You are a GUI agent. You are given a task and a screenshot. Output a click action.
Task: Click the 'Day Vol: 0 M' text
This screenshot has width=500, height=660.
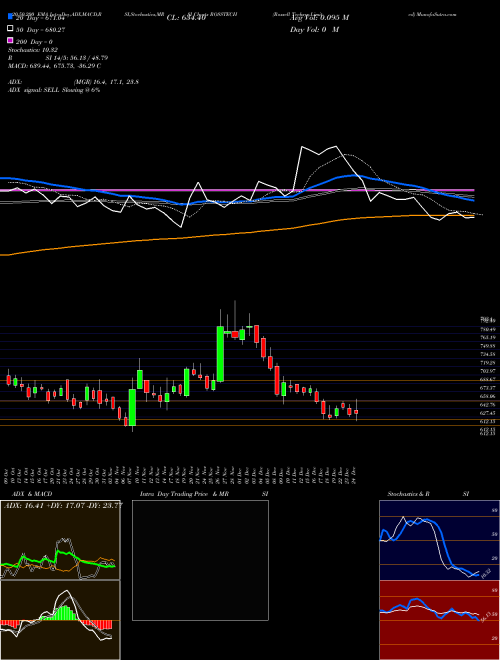point(314,29)
